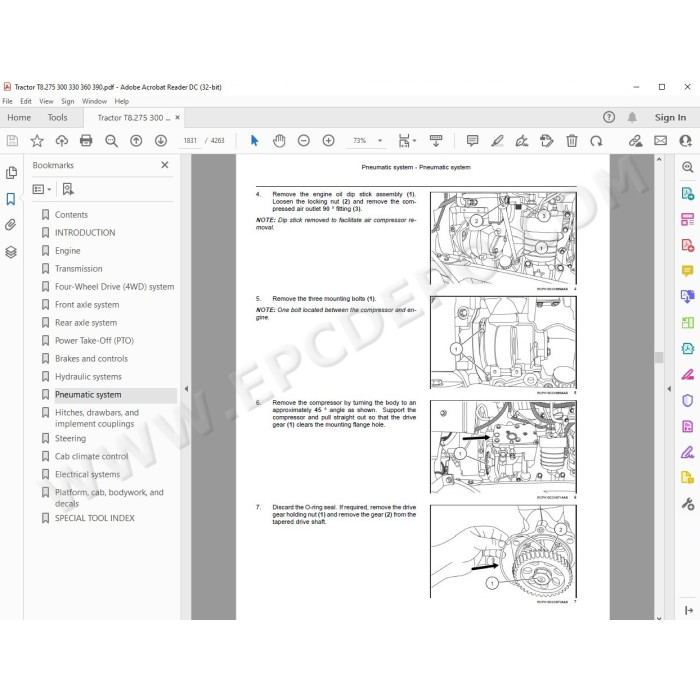The width and height of the screenshot is (700, 700).
Task: Delete with the trash can icon
Action: [571, 141]
